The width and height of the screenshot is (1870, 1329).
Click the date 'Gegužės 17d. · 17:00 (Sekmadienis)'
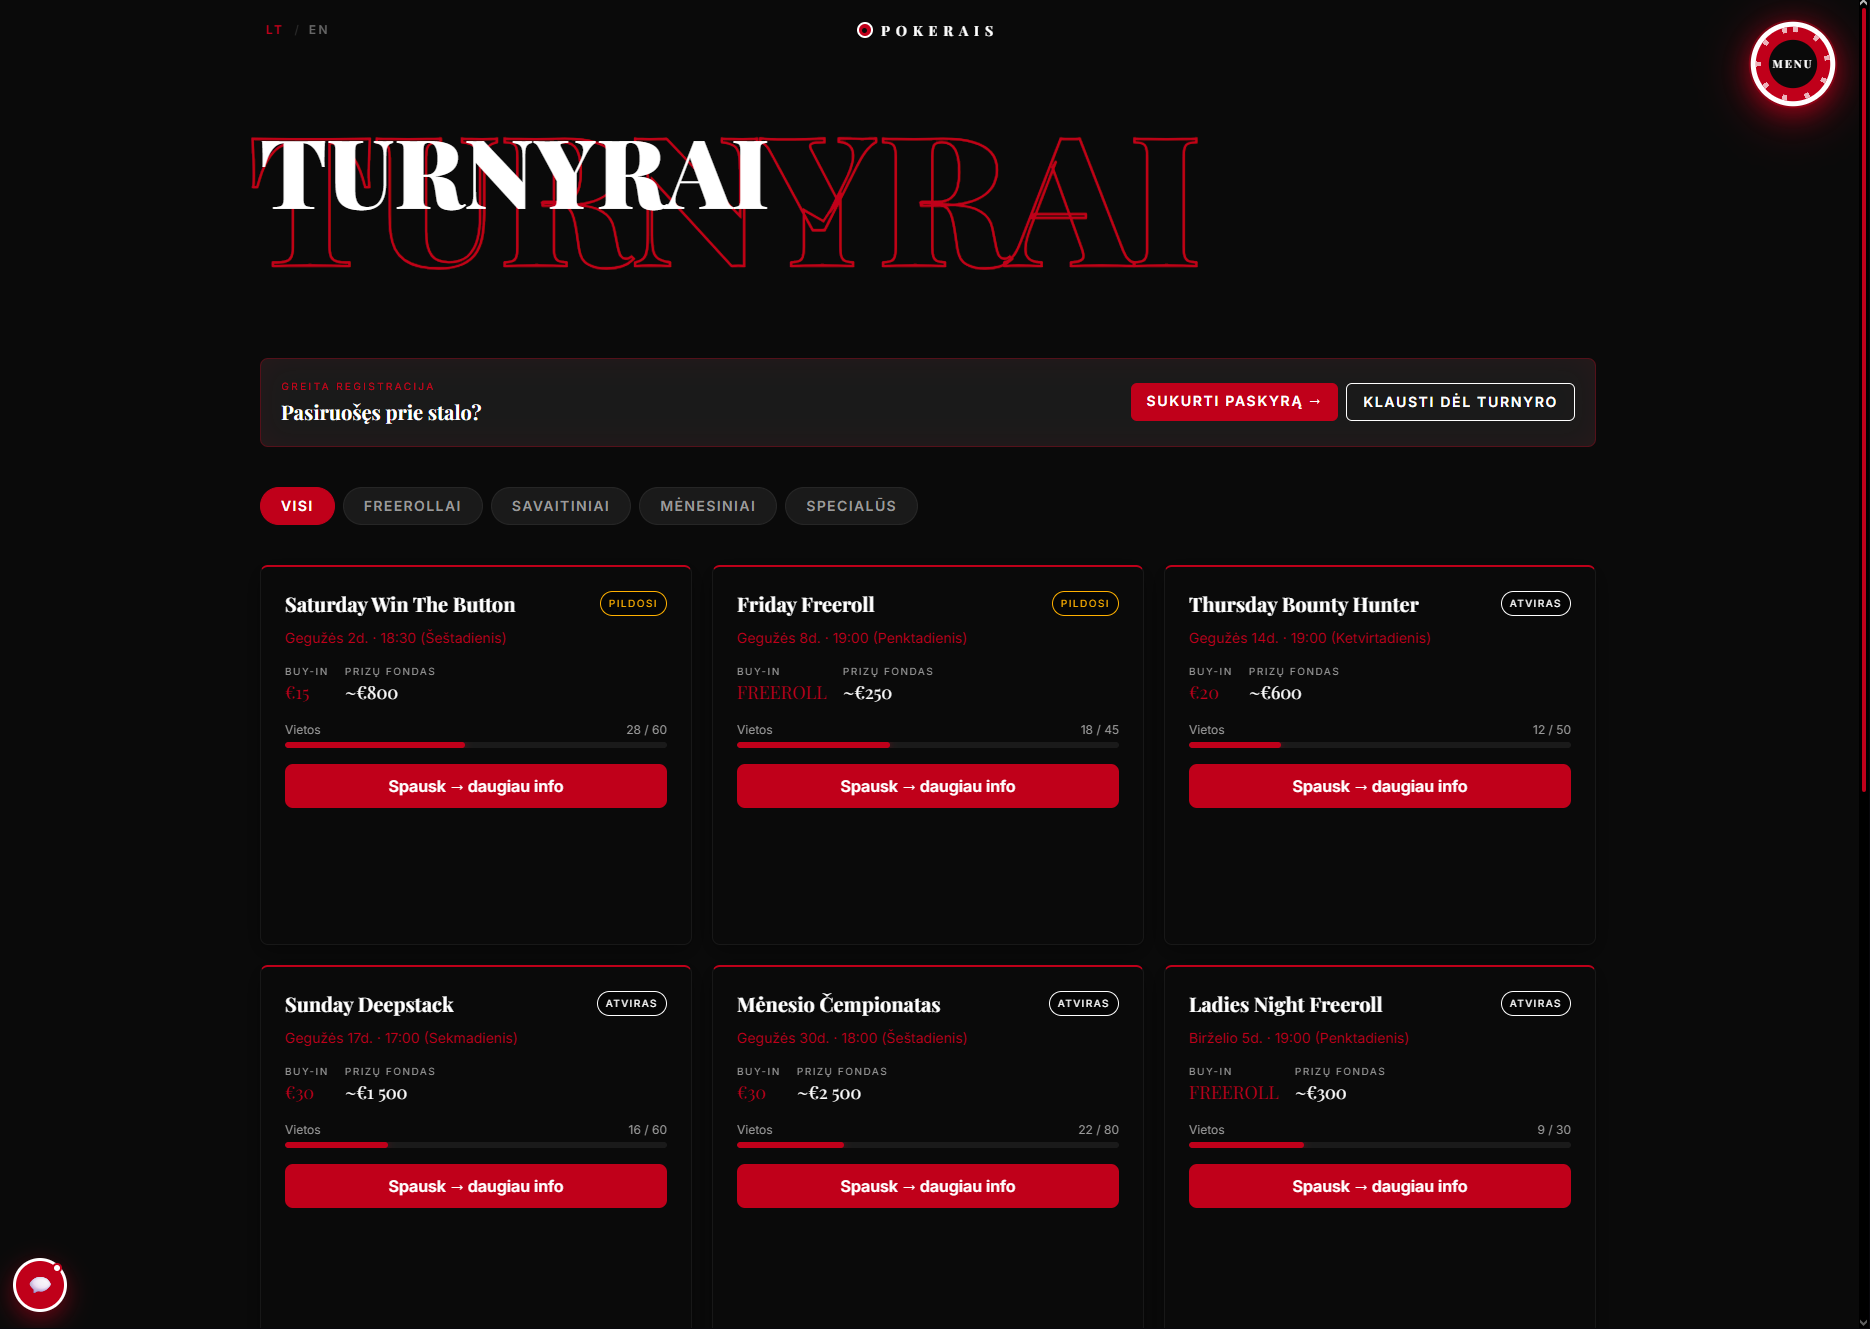[401, 1038]
